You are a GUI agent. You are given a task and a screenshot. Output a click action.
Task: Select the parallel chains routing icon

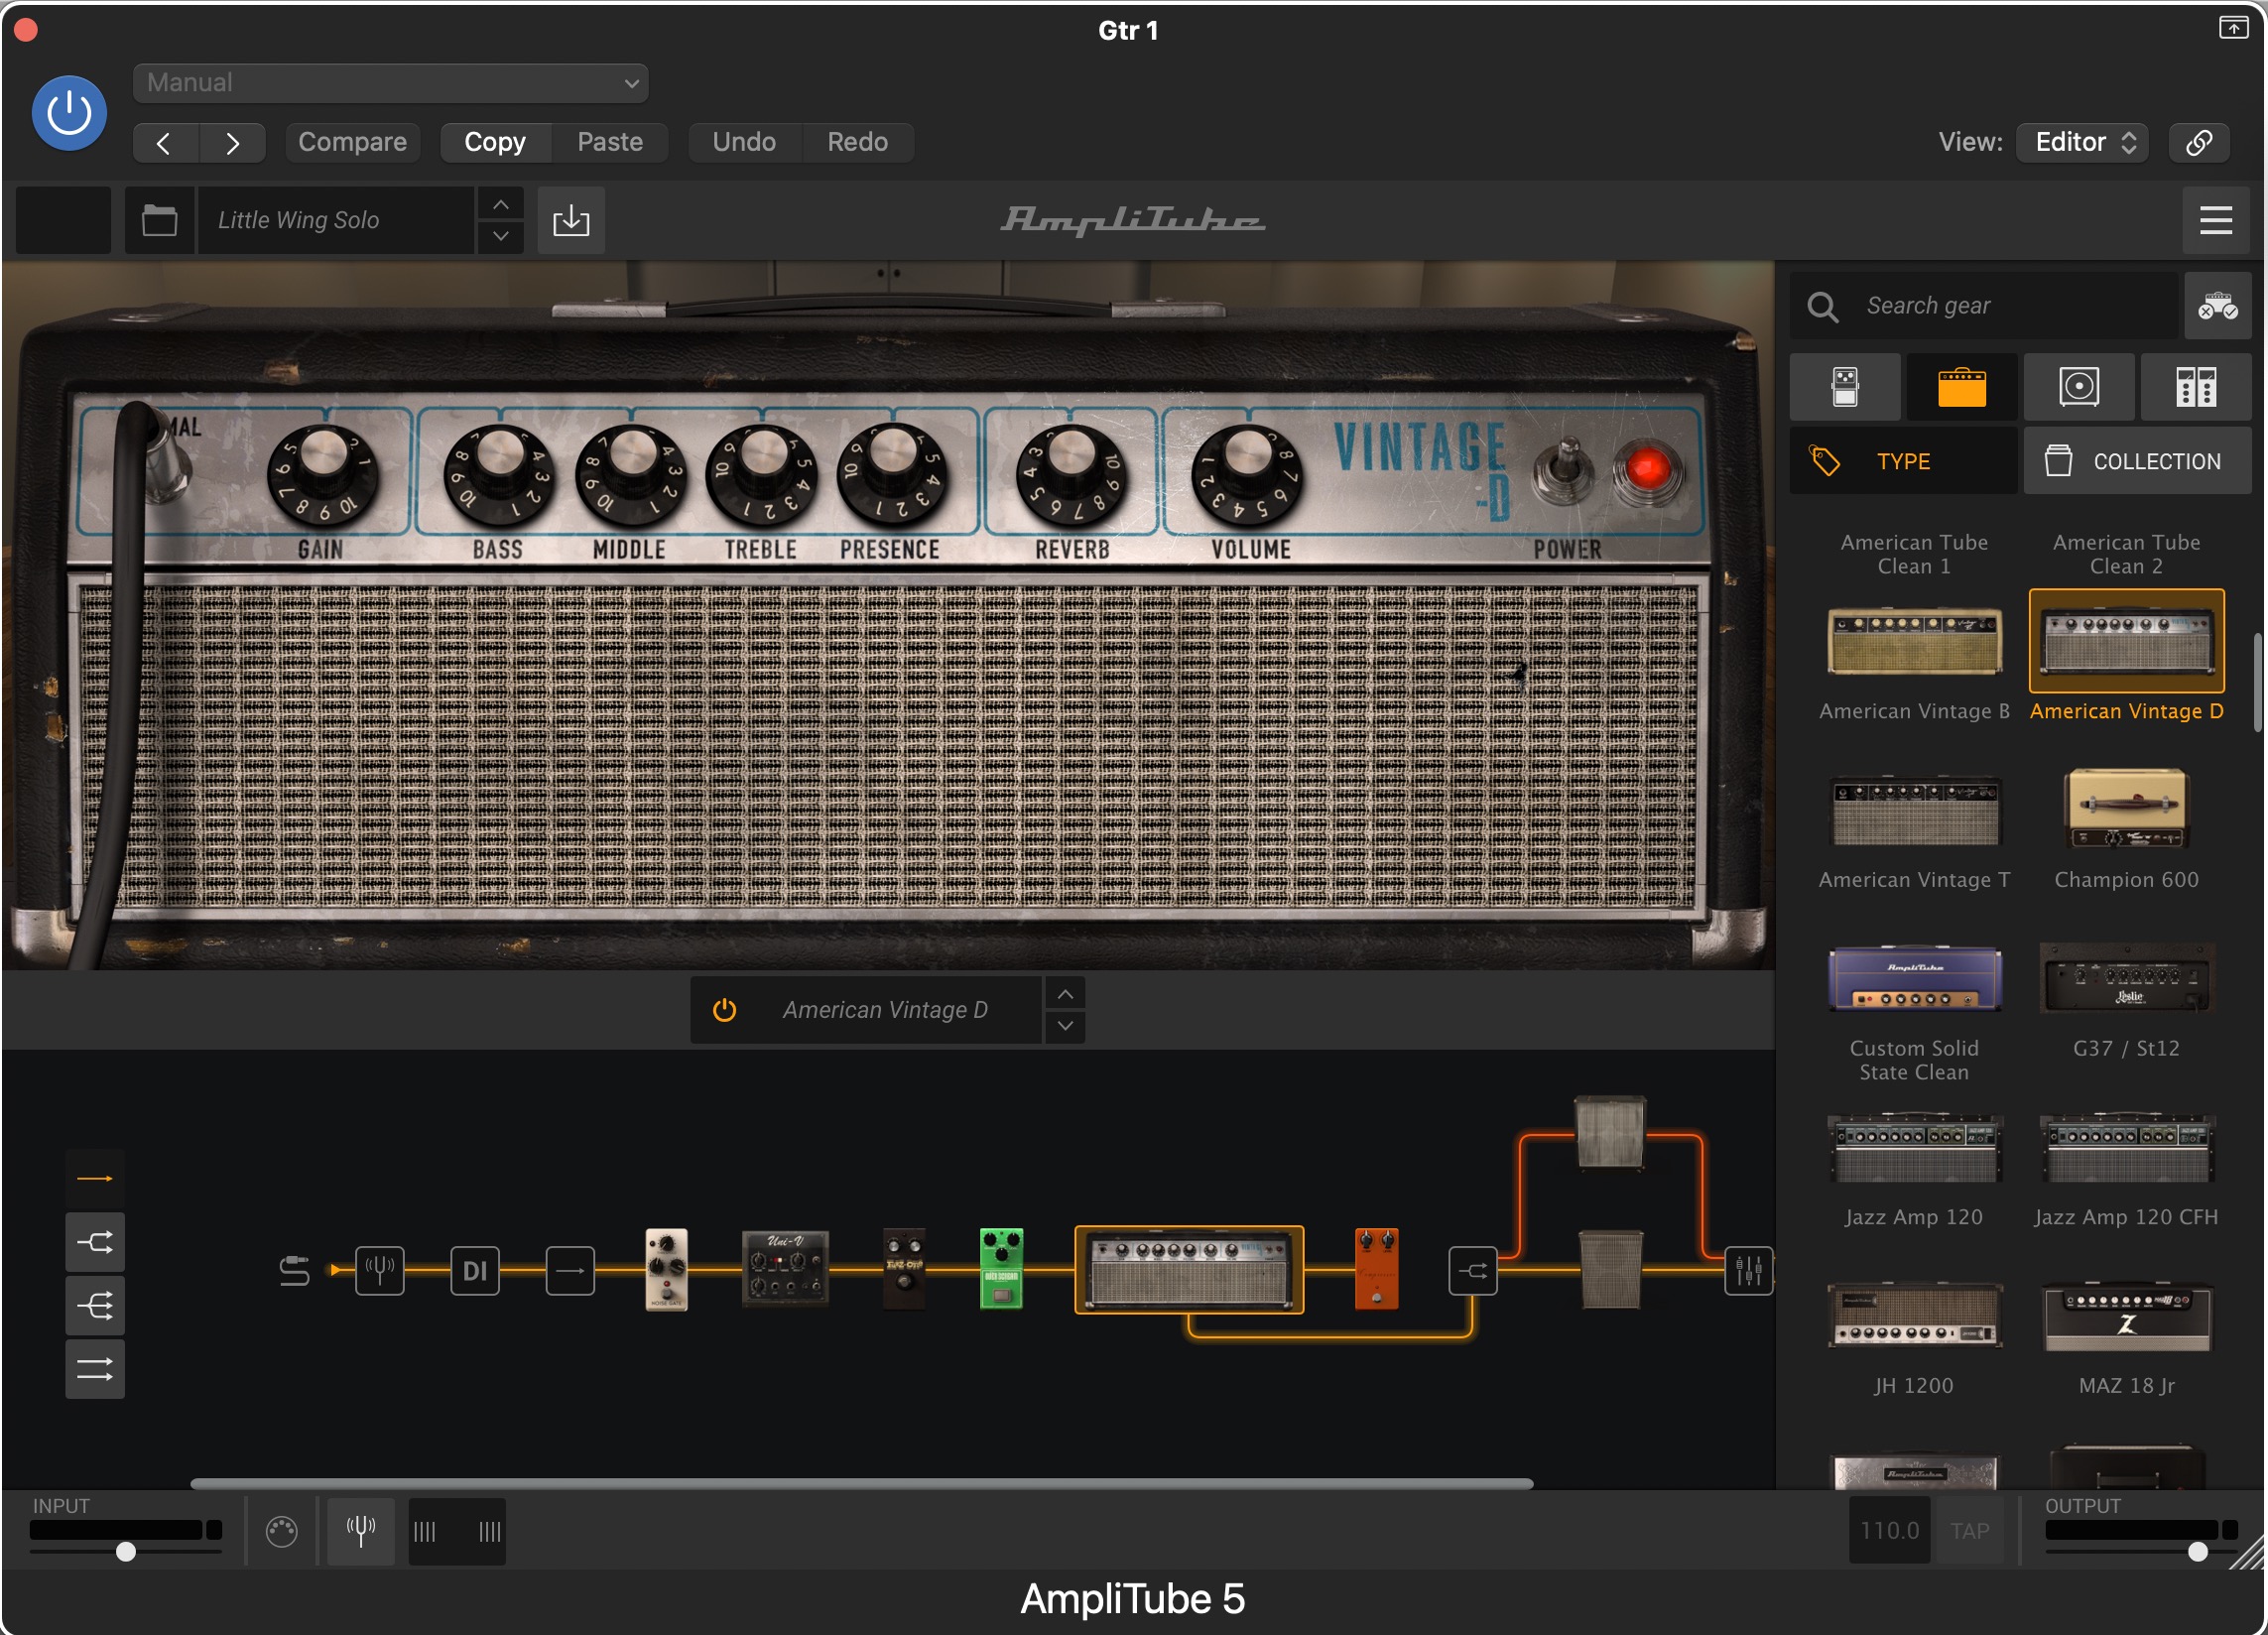[95, 1369]
